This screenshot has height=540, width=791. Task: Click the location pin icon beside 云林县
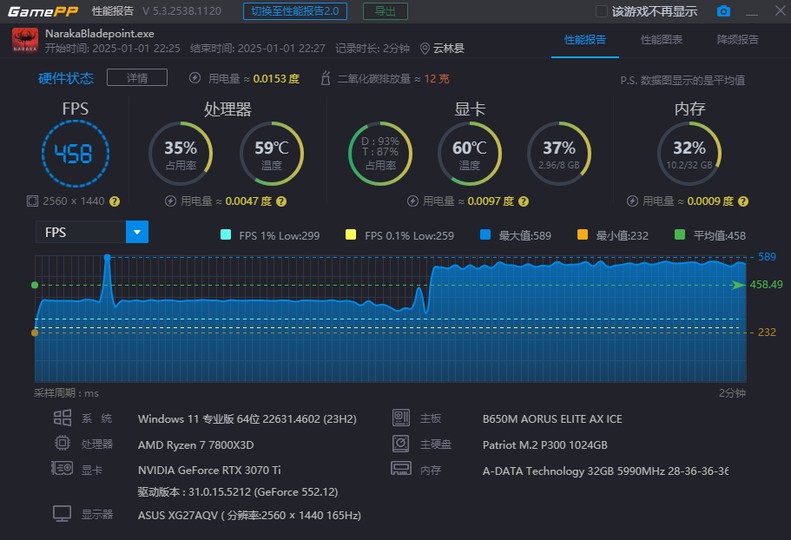(425, 48)
